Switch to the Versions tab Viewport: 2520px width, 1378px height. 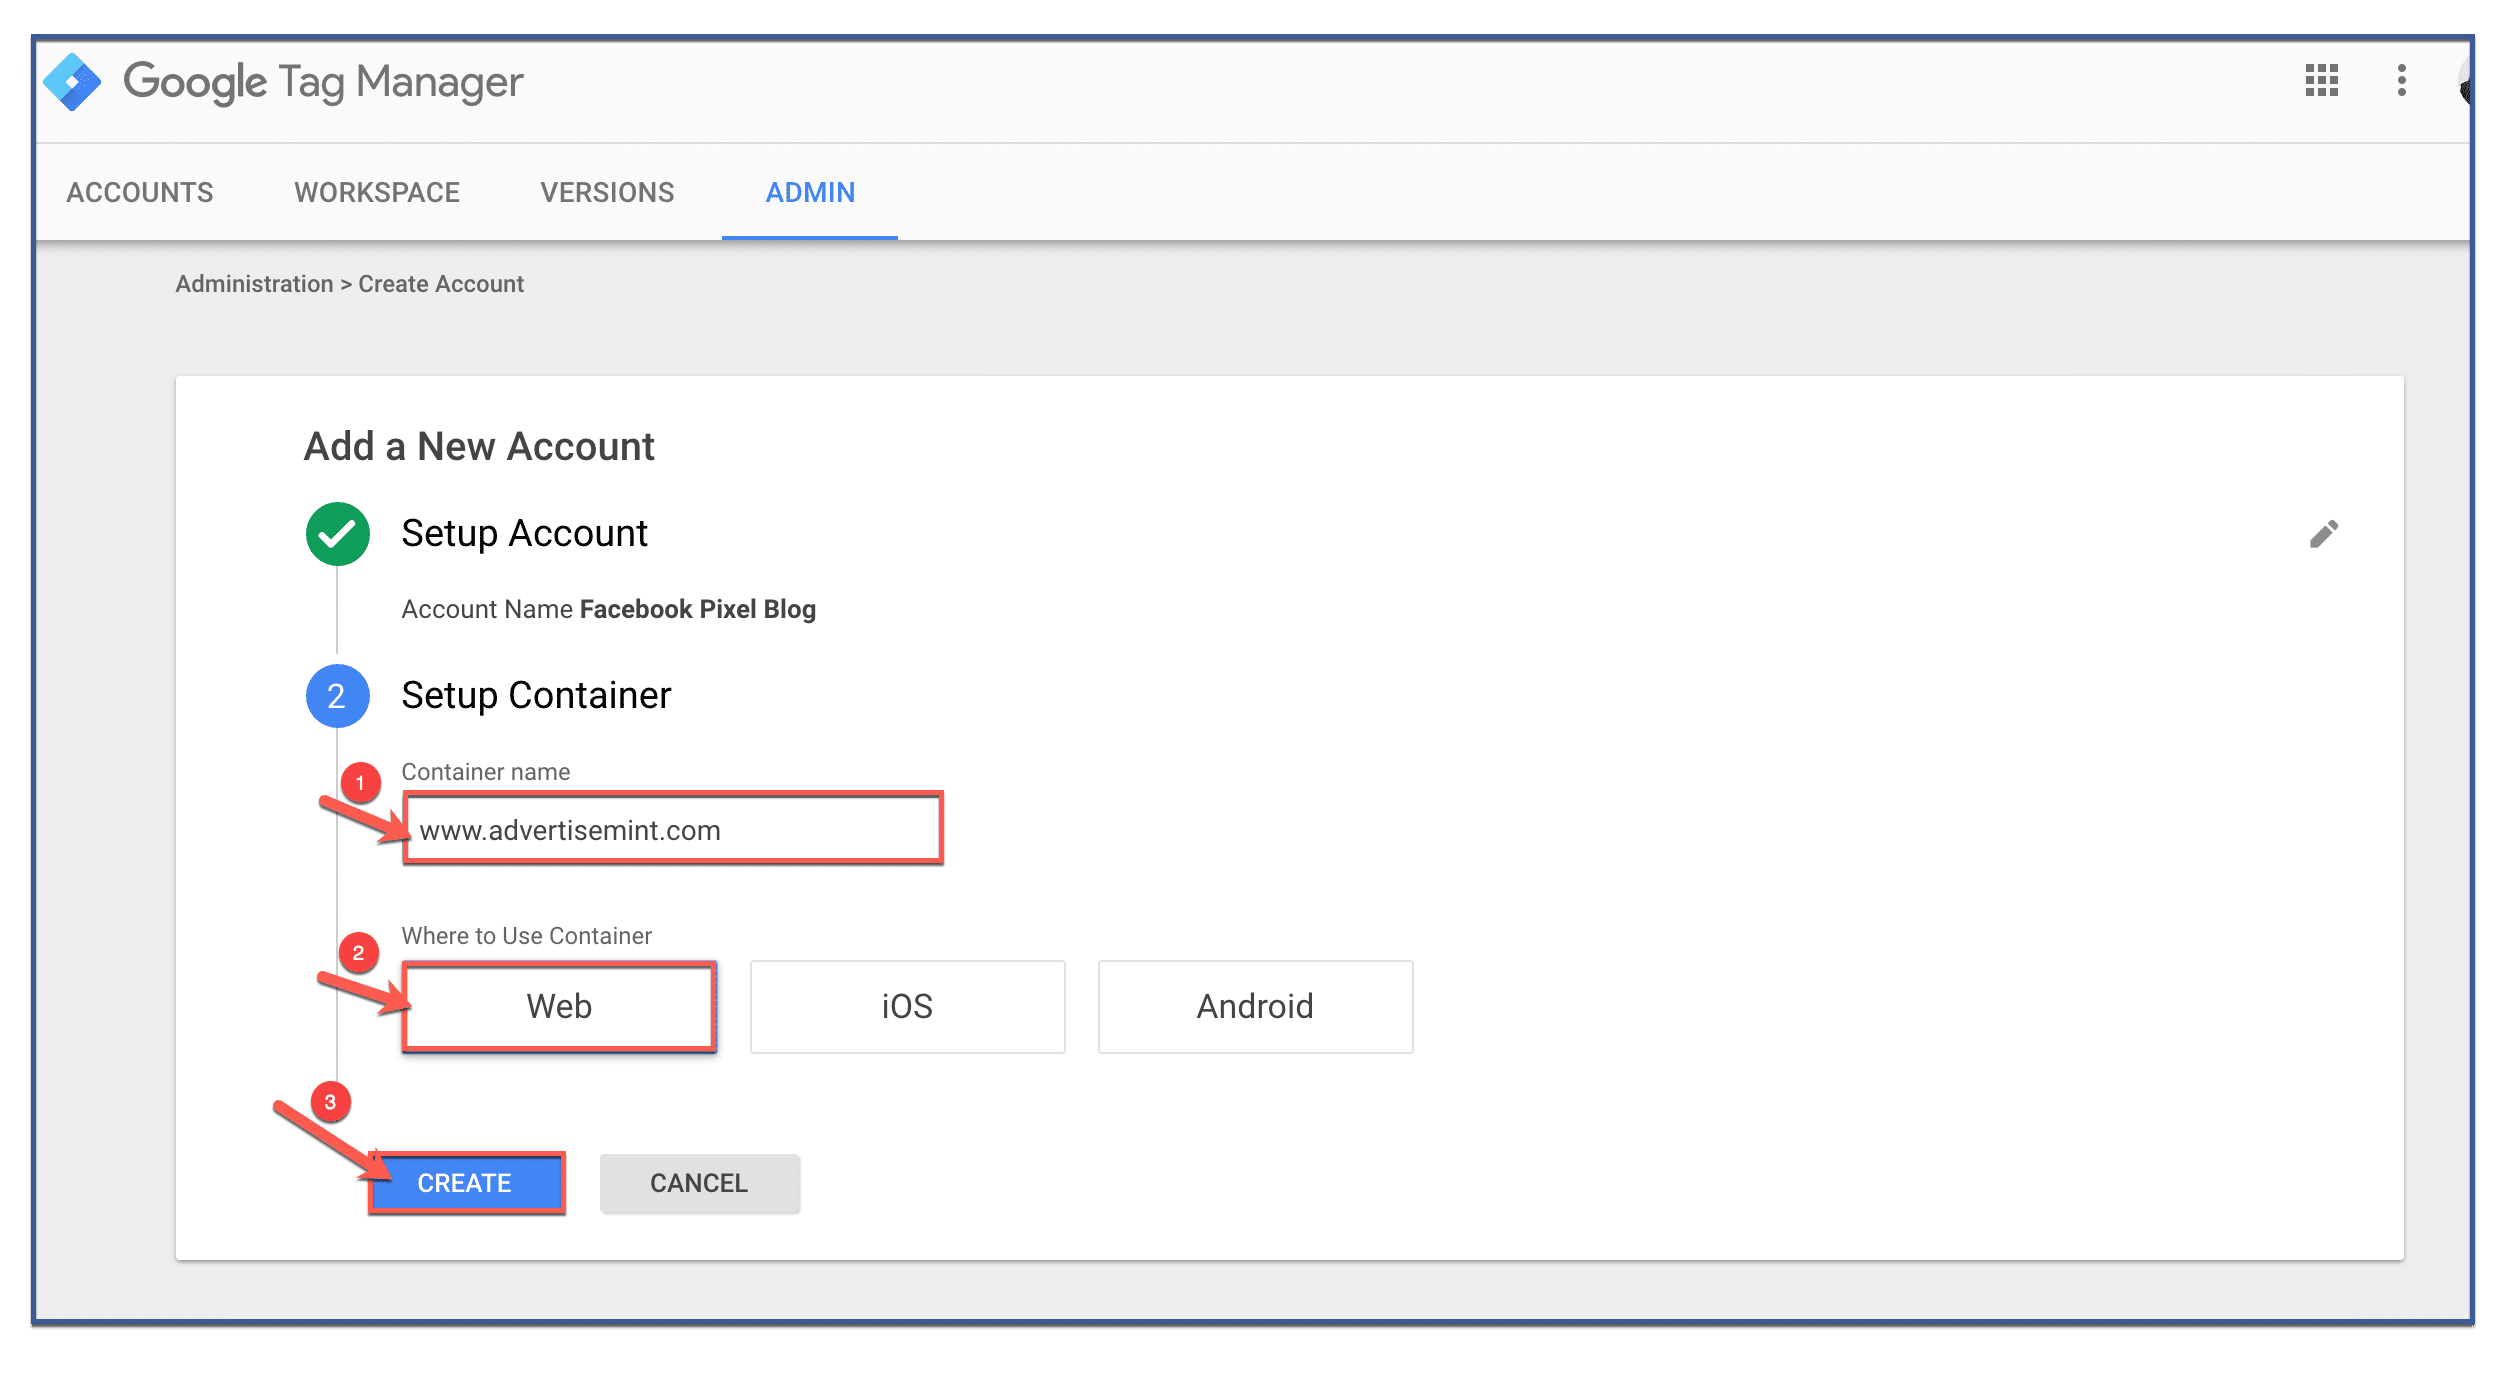(607, 192)
